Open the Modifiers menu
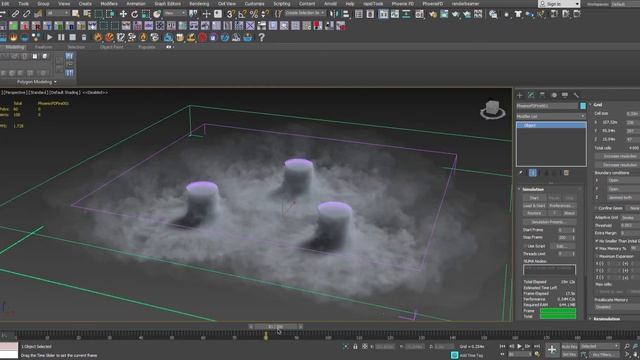The image size is (640, 360). click(109, 4)
